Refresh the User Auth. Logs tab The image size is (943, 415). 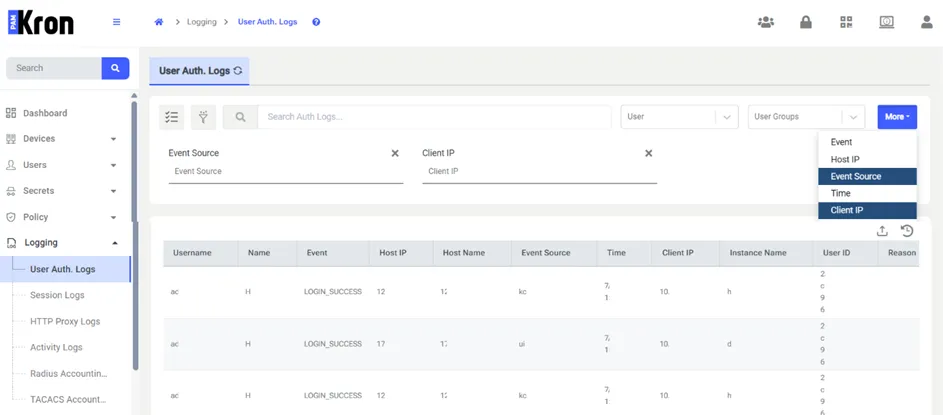[238, 70]
